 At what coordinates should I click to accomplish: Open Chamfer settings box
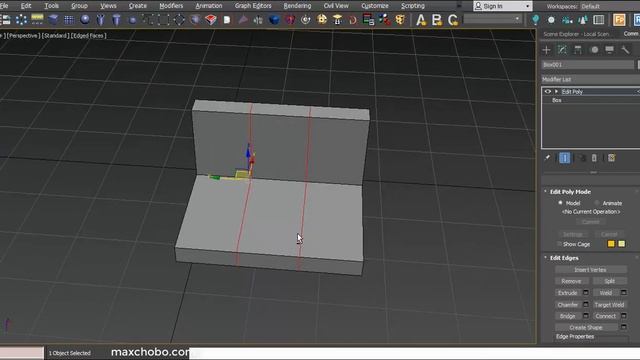586,304
